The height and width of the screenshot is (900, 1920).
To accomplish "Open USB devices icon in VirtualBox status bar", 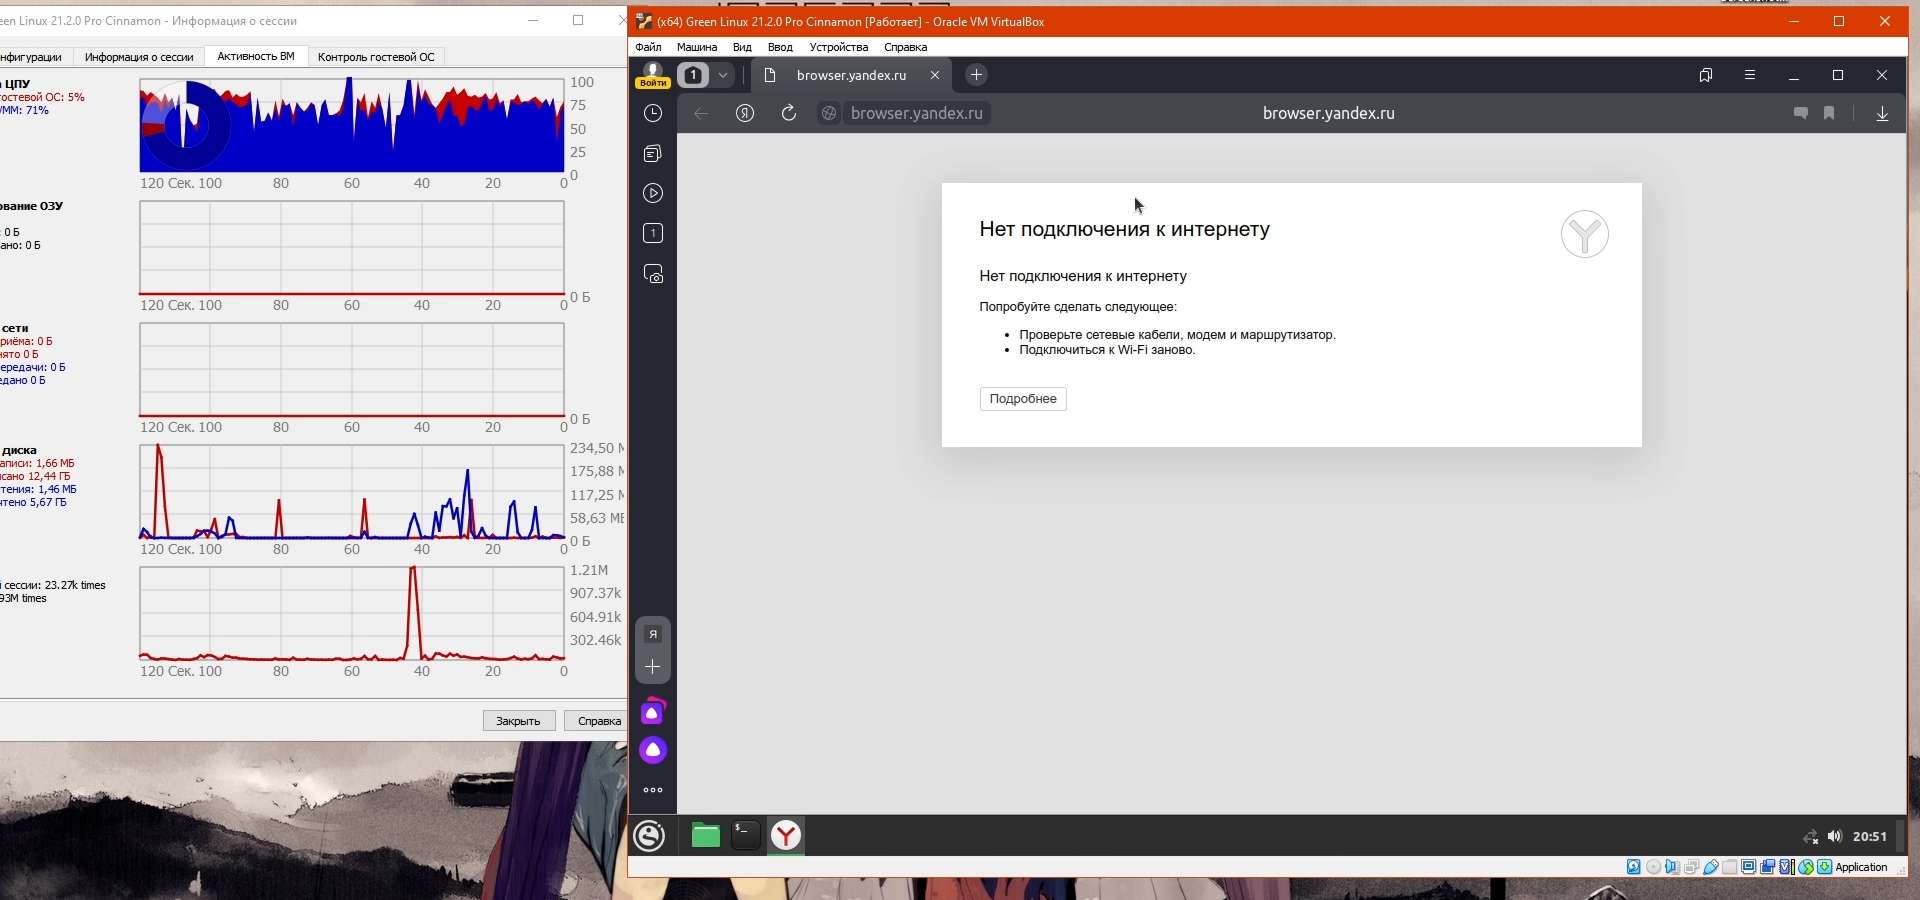I will (x=1711, y=867).
